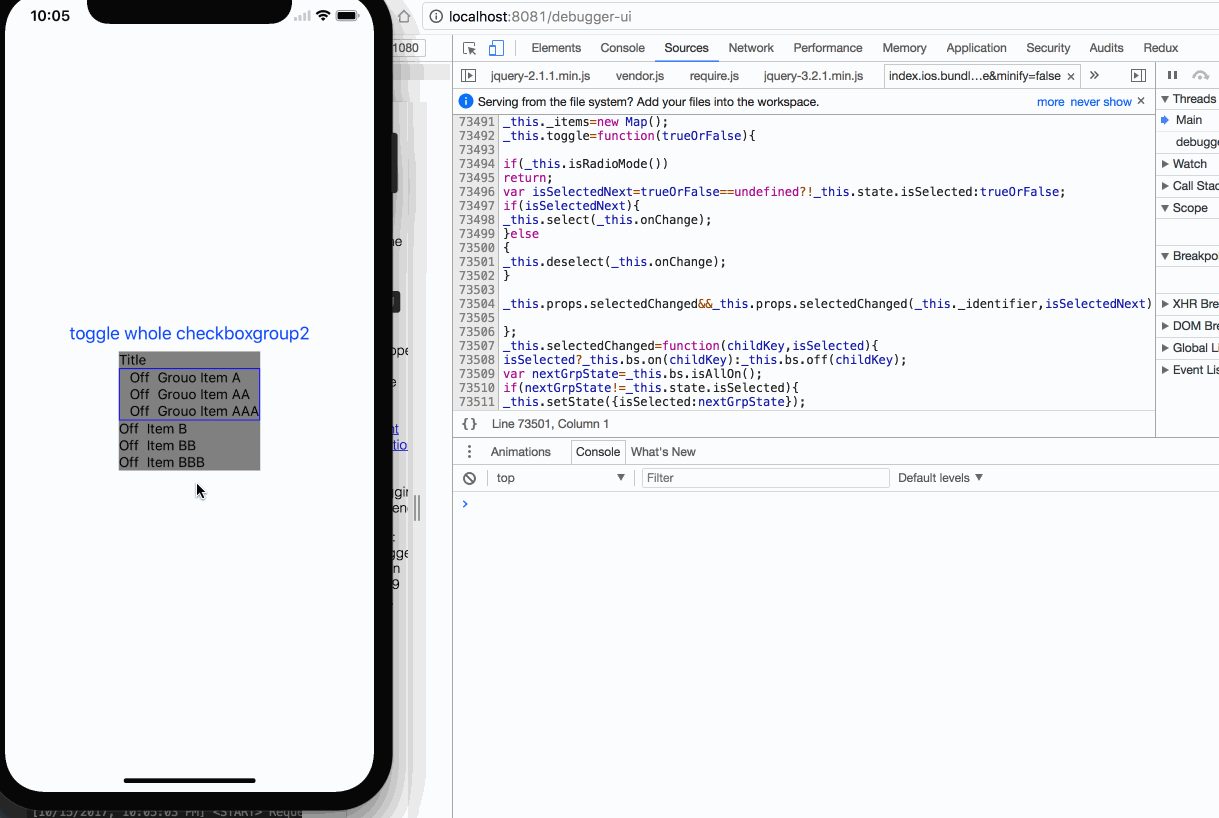This screenshot has height=818, width=1219.
Task: Collapse the Breakpoints section
Action: (1188, 256)
